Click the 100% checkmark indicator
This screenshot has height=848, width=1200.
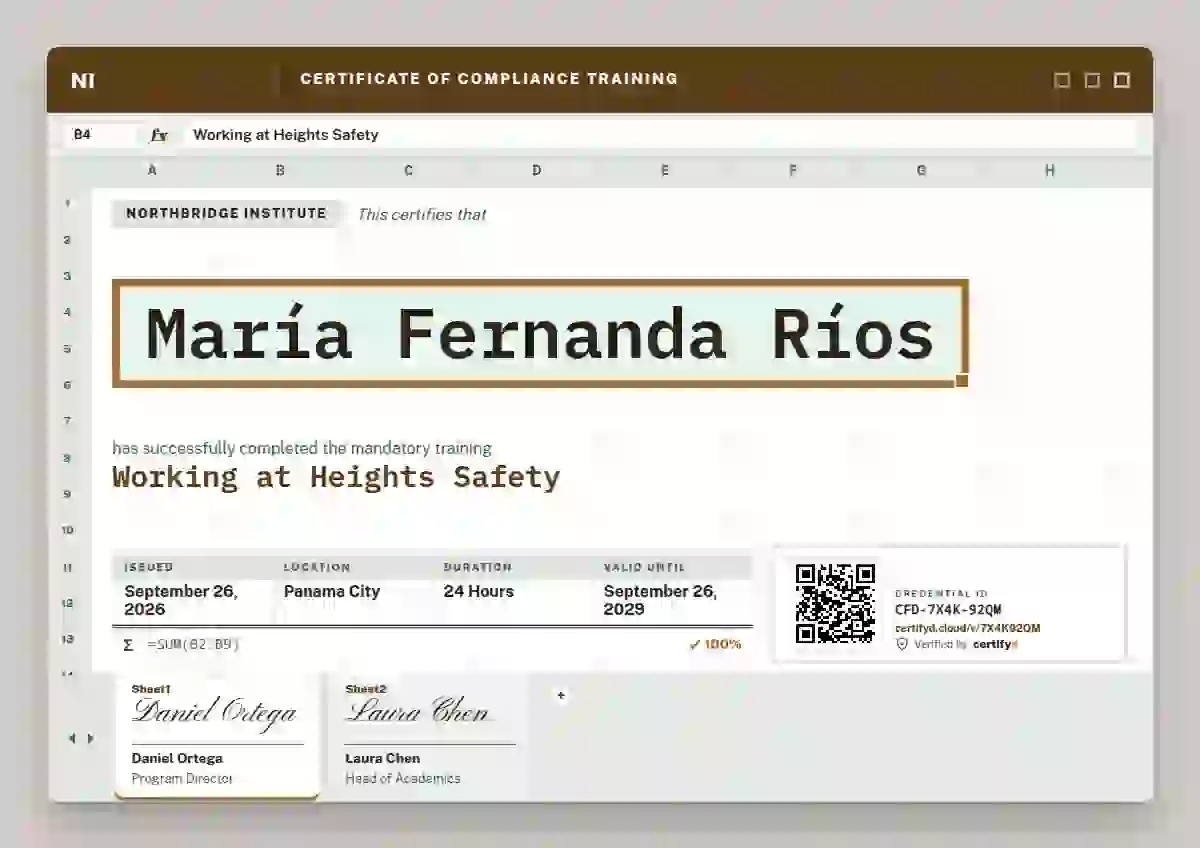(715, 645)
